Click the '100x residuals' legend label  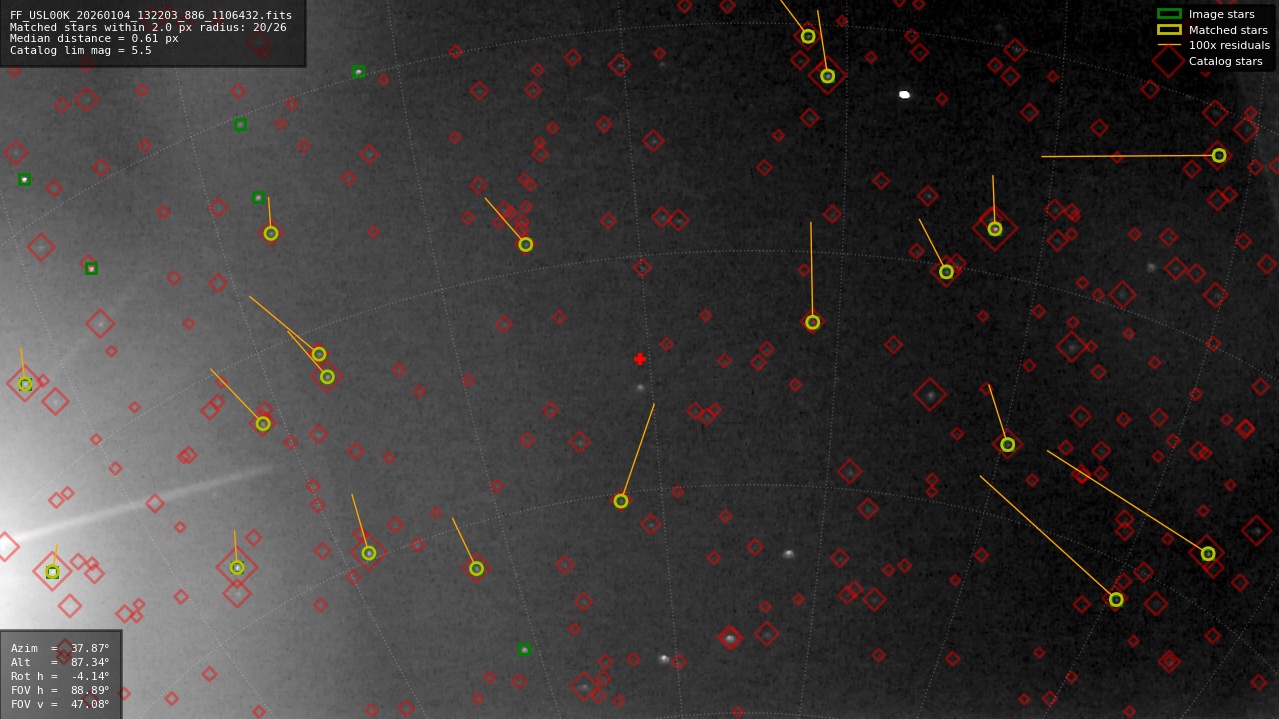tap(1229, 45)
